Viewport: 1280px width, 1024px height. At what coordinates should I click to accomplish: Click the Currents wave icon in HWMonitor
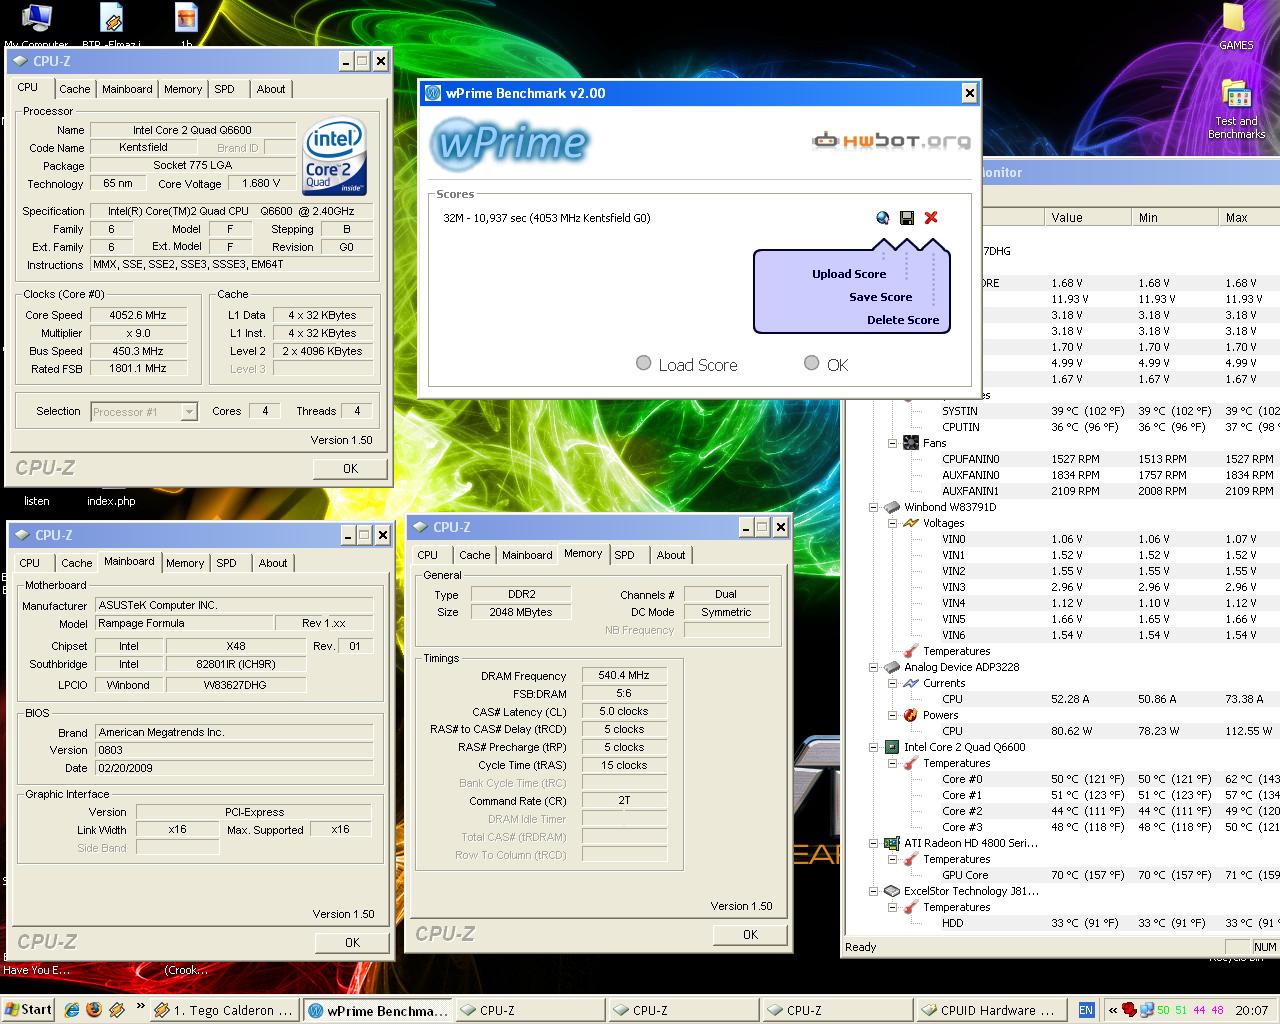click(911, 683)
